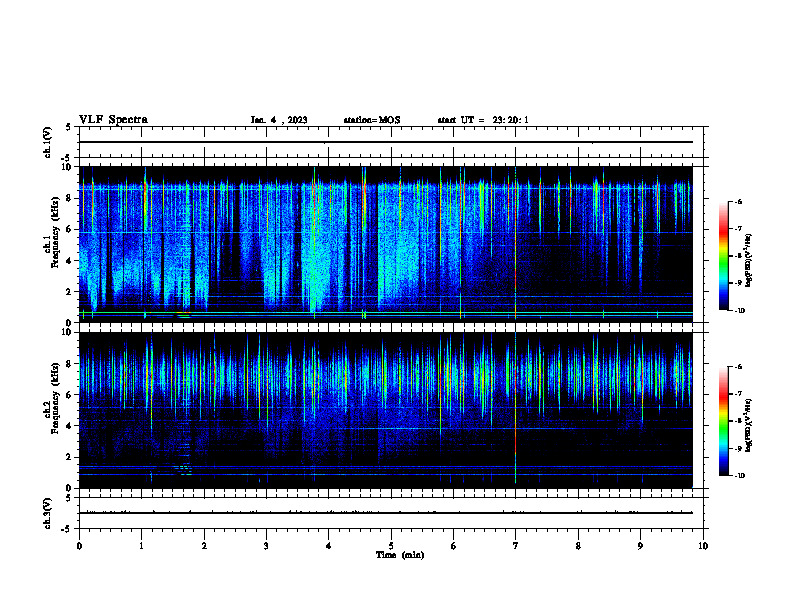Click the ch.2 colorbar "log(PSD)" unit label
The height and width of the screenshot is (612, 792).
point(749,425)
